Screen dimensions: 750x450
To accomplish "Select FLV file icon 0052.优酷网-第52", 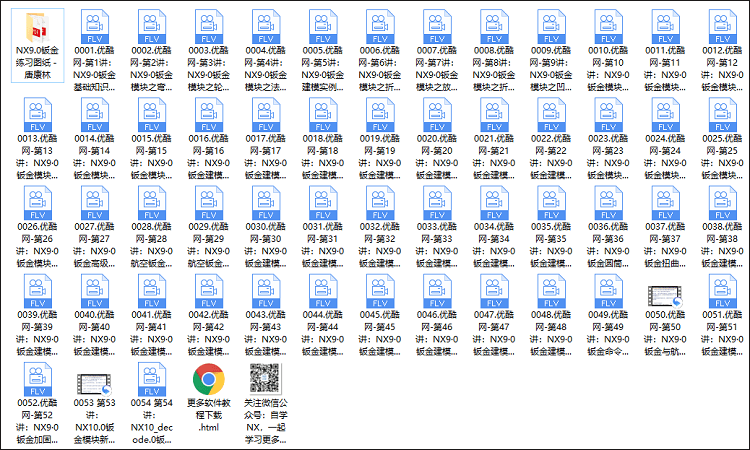I will (37, 379).
